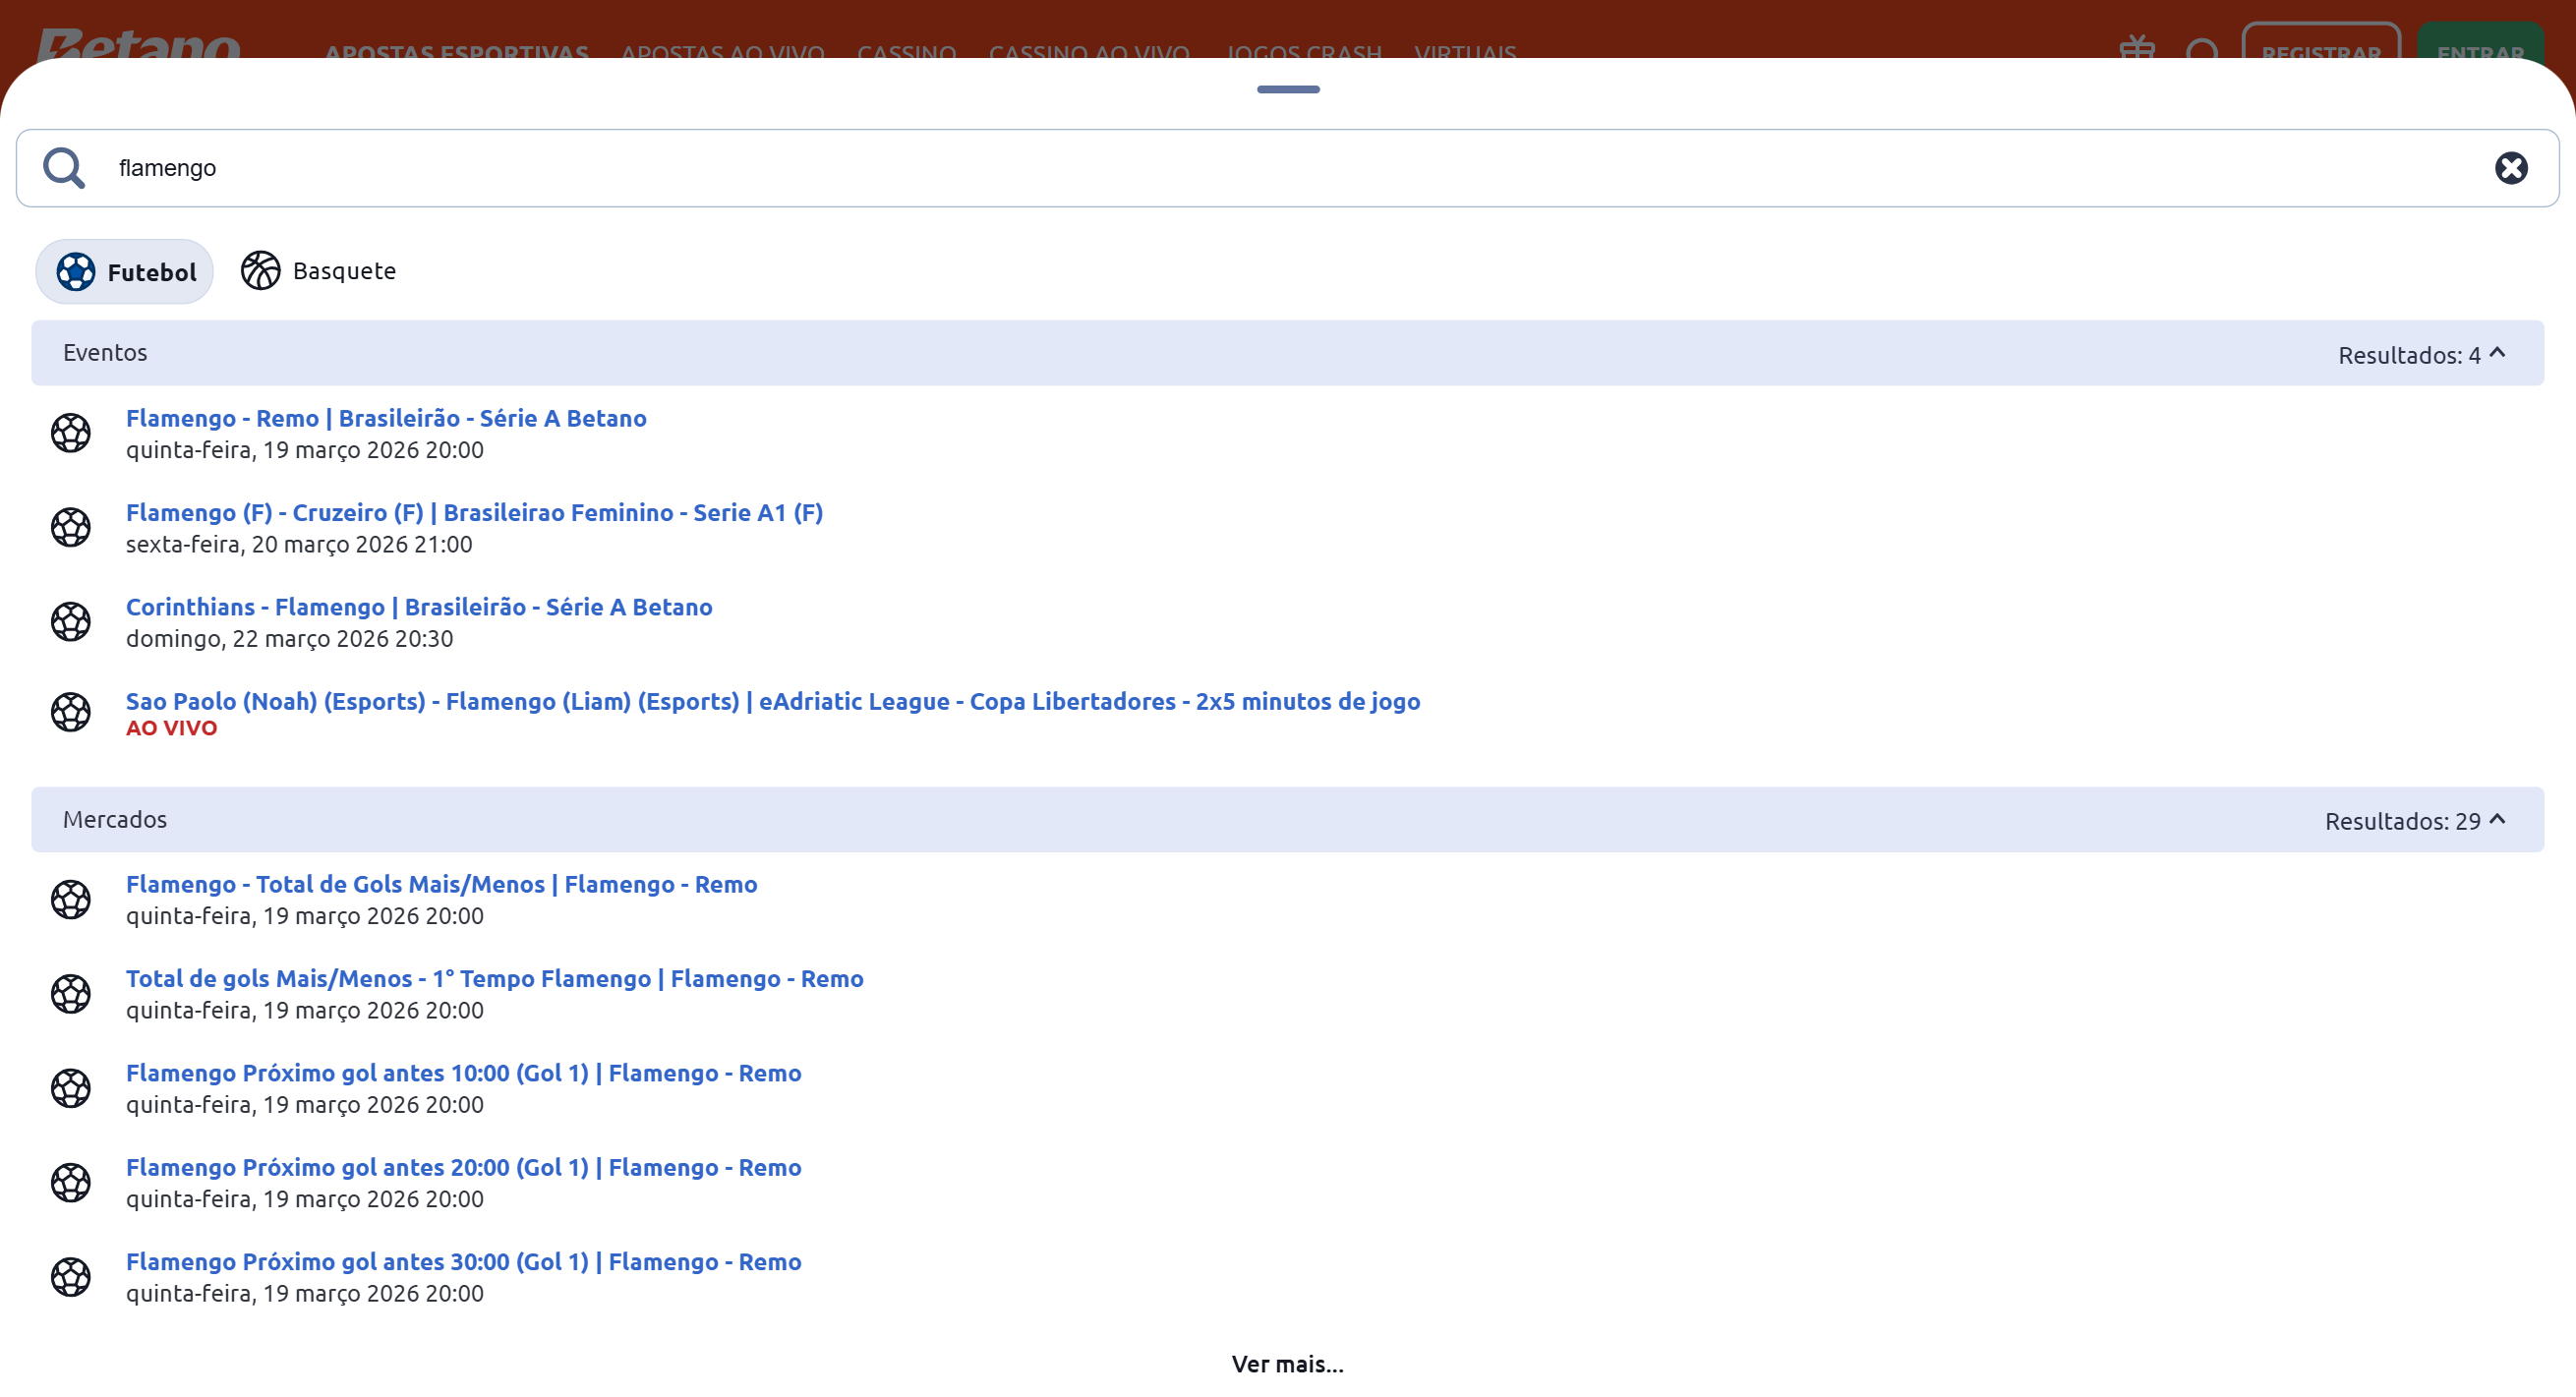Click soccer ball icon beside Sao Paolo Esports event

pyautogui.click(x=71, y=713)
